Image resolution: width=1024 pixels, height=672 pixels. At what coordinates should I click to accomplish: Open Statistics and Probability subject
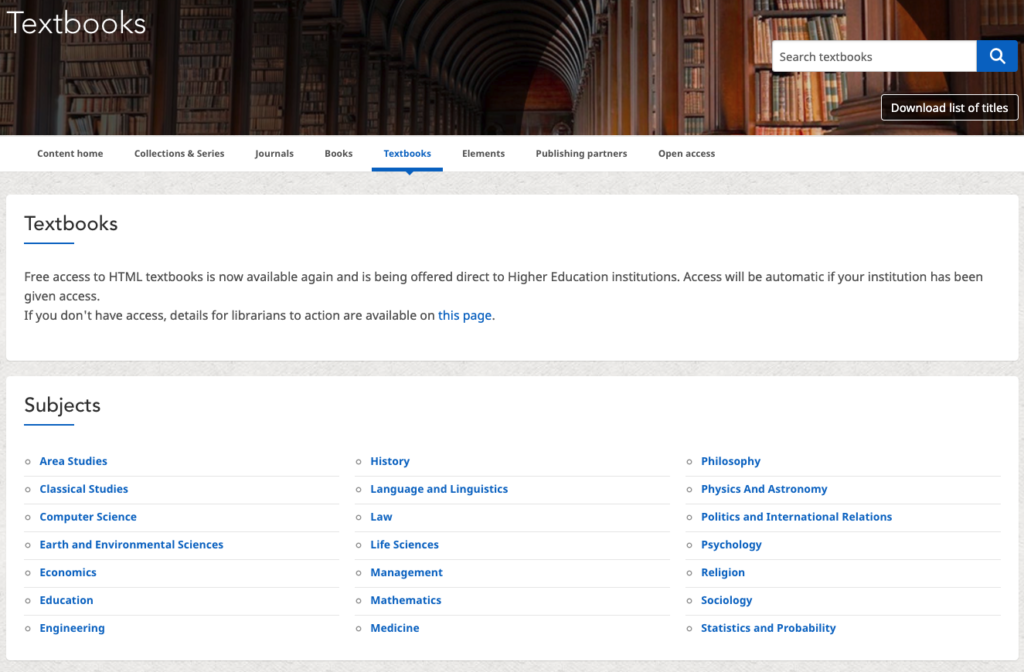[x=768, y=628]
